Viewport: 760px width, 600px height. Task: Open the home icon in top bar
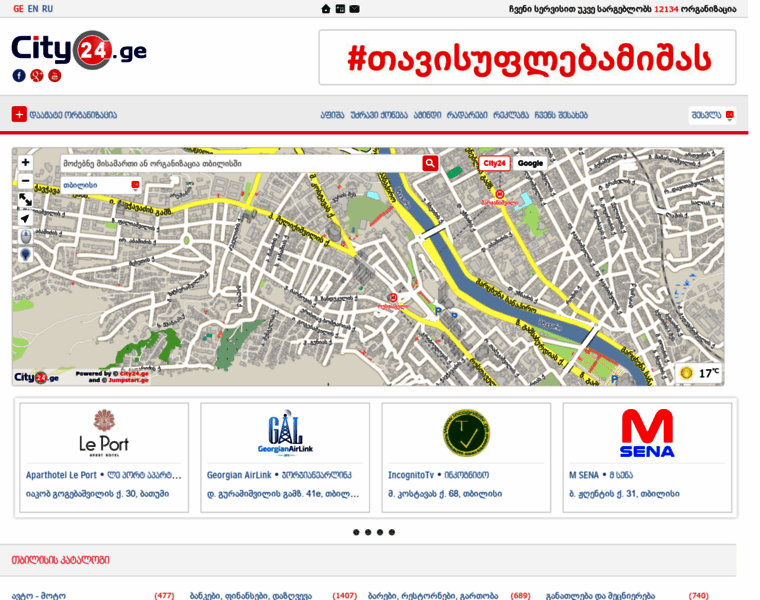tap(326, 9)
